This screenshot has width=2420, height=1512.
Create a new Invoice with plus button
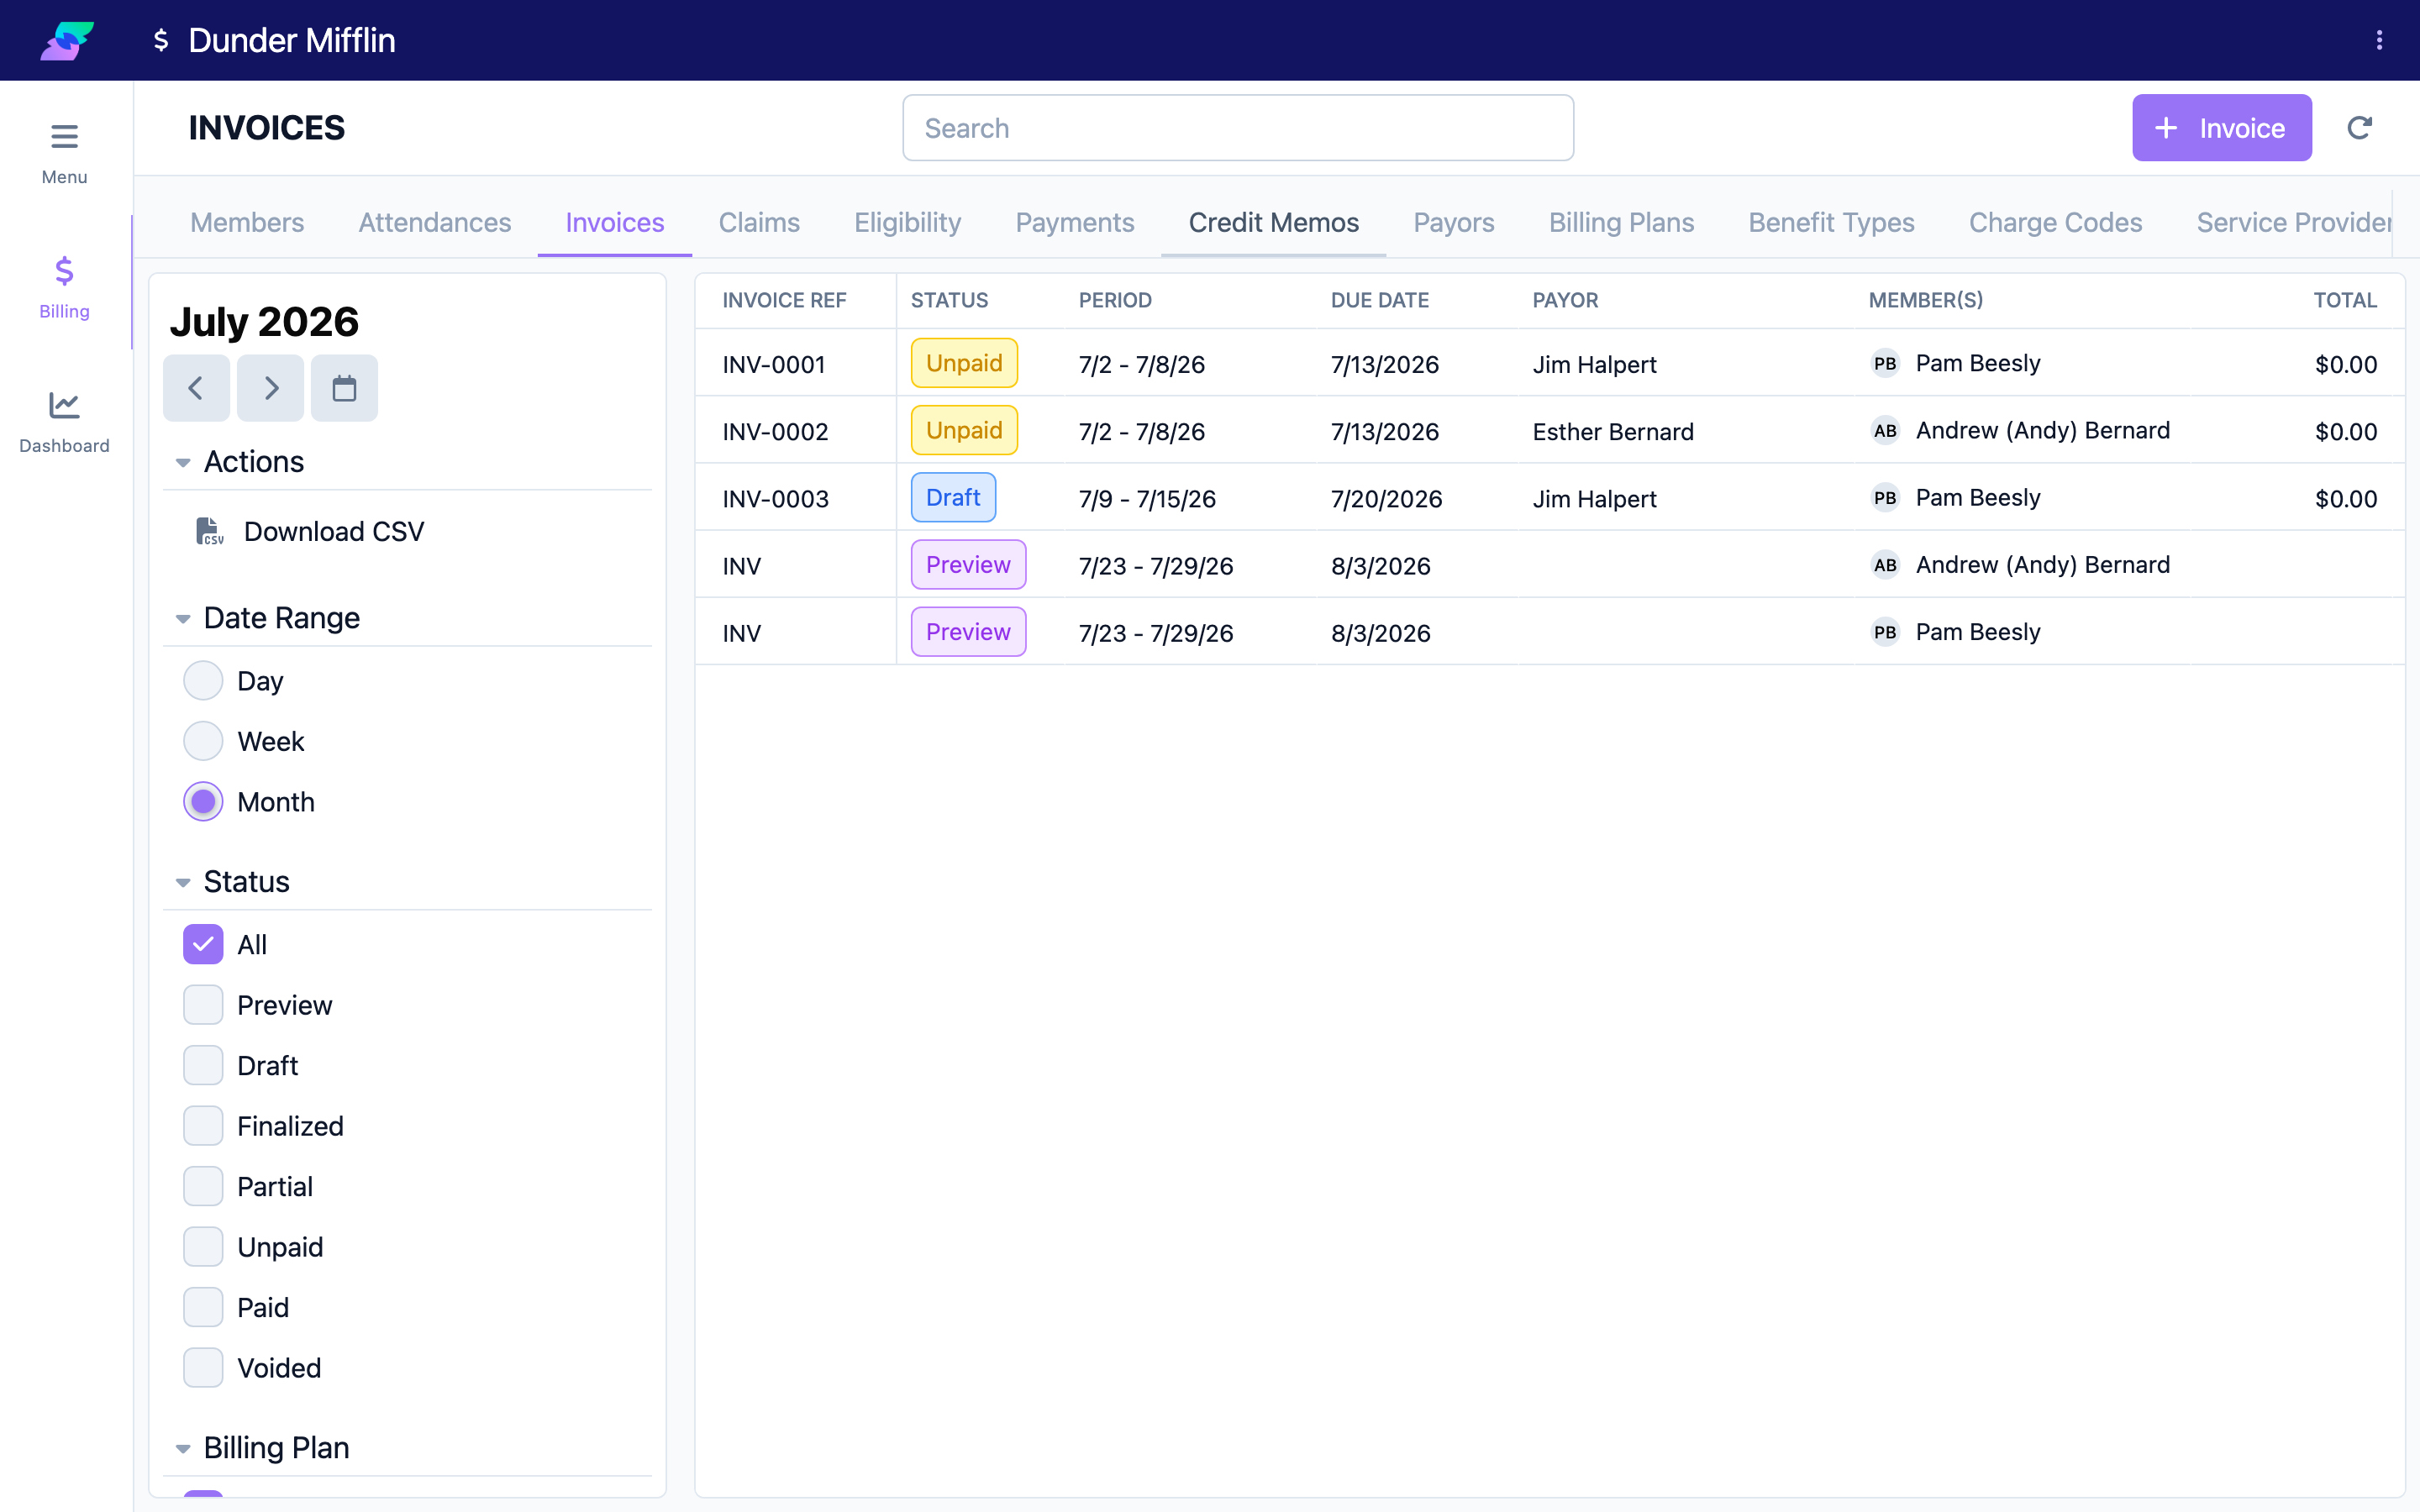(2221, 128)
